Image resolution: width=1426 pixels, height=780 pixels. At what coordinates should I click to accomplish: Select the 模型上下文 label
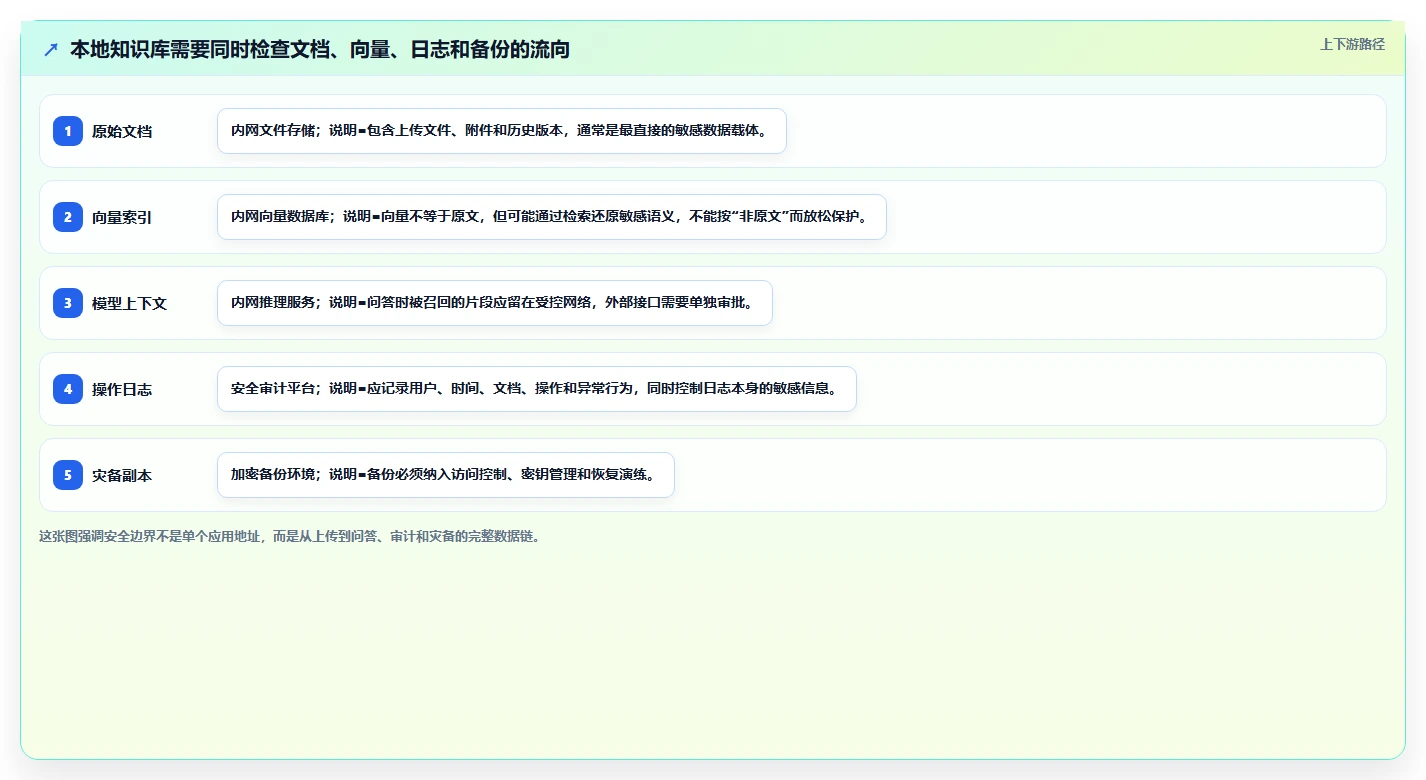pyautogui.click(x=129, y=303)
